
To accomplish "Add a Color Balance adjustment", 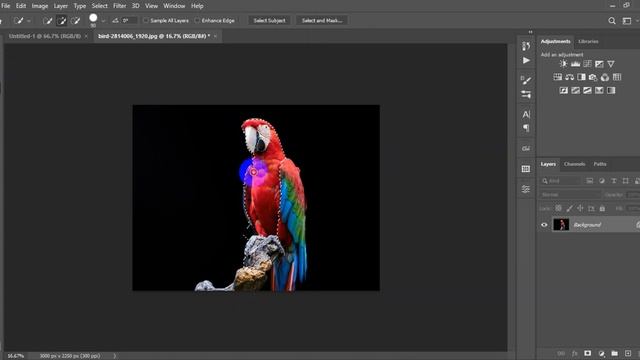I will [569, 77].
